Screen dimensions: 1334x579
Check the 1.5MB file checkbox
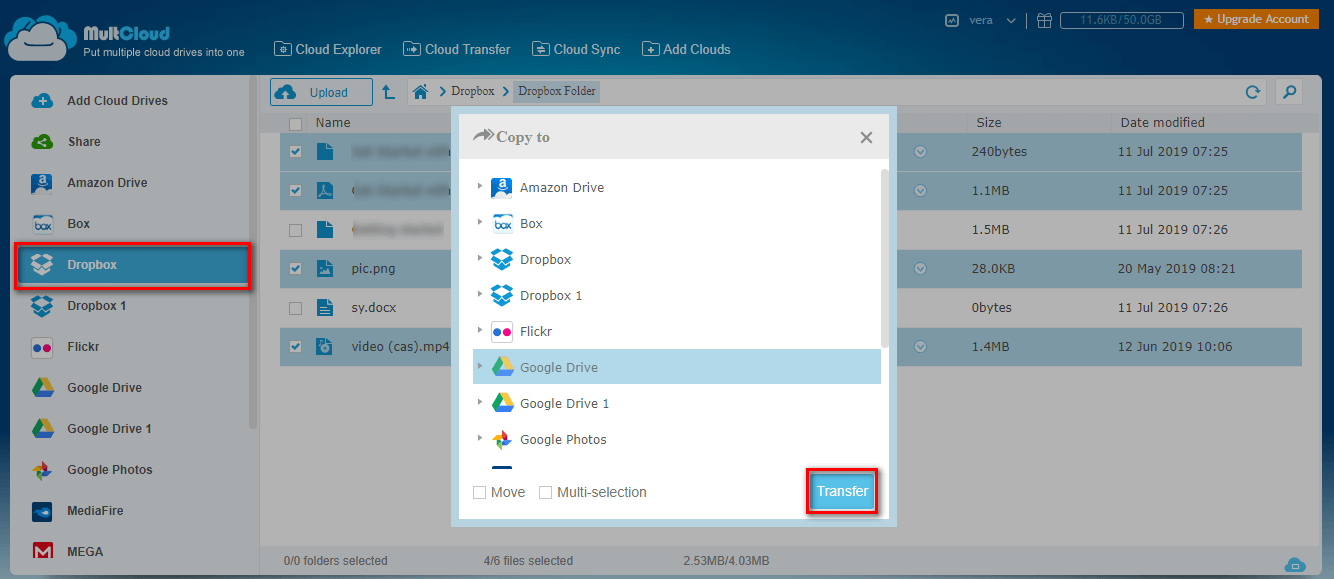point(295,230)
